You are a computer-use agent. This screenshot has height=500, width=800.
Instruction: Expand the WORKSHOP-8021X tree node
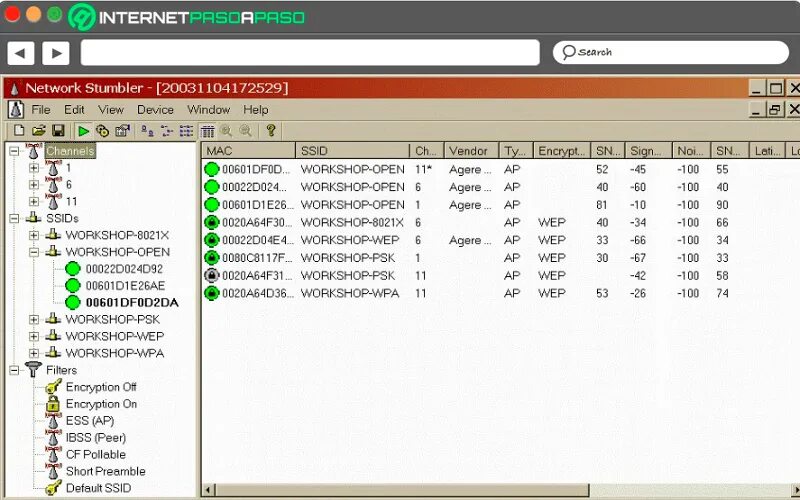pyautogui.click(x=34, y=235)
